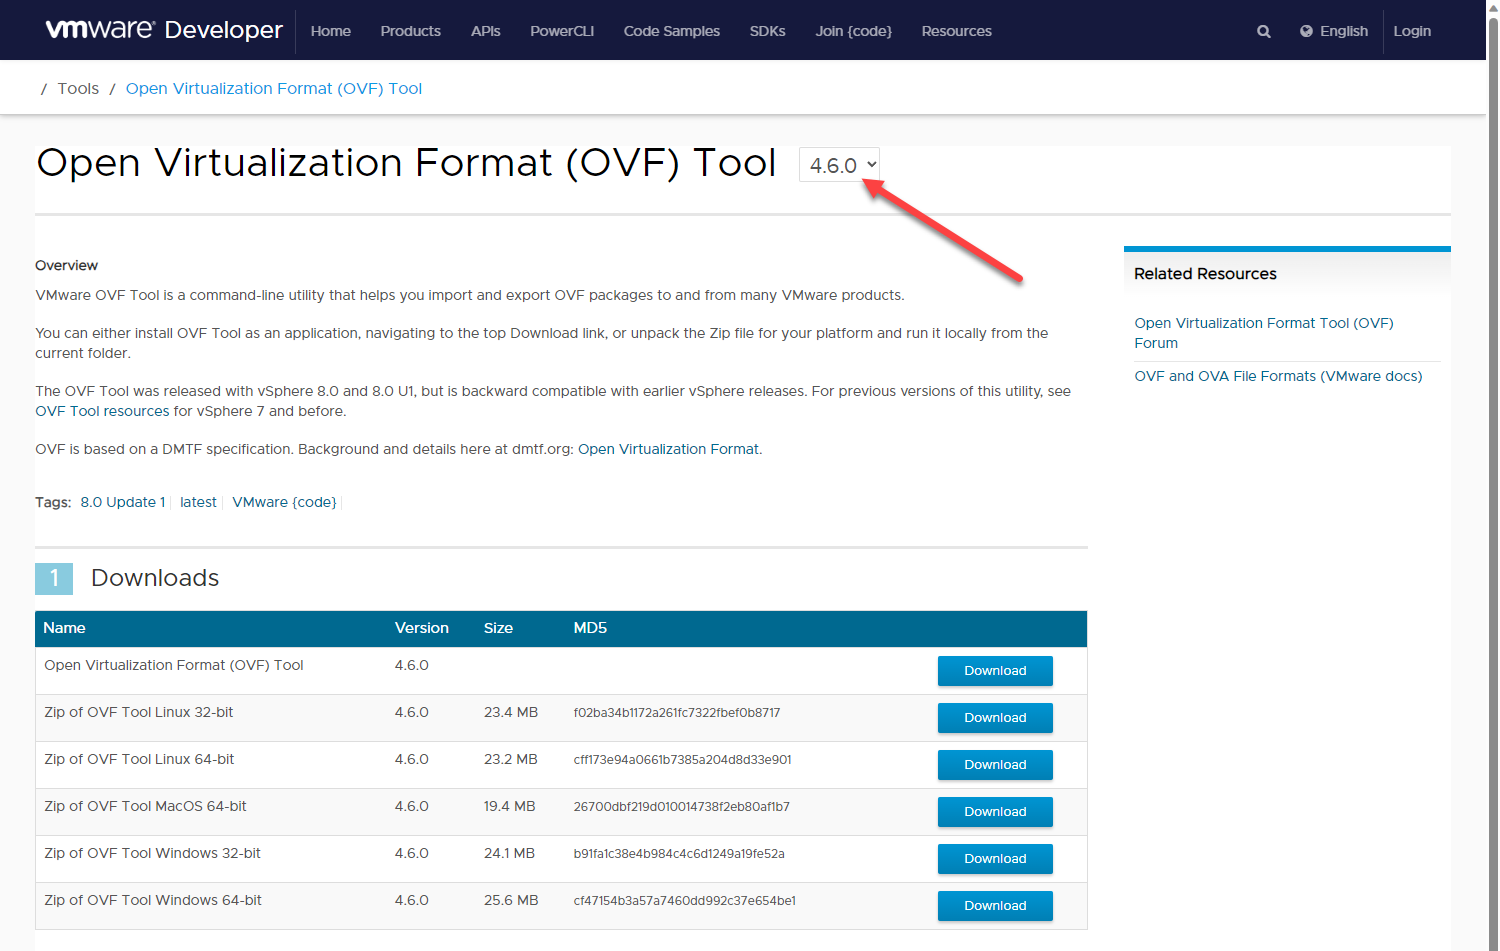The image size is (1500, 951).
Task: Click the 25.6 MB size cell
Action: pyautogui.click(x=511, y=900)
